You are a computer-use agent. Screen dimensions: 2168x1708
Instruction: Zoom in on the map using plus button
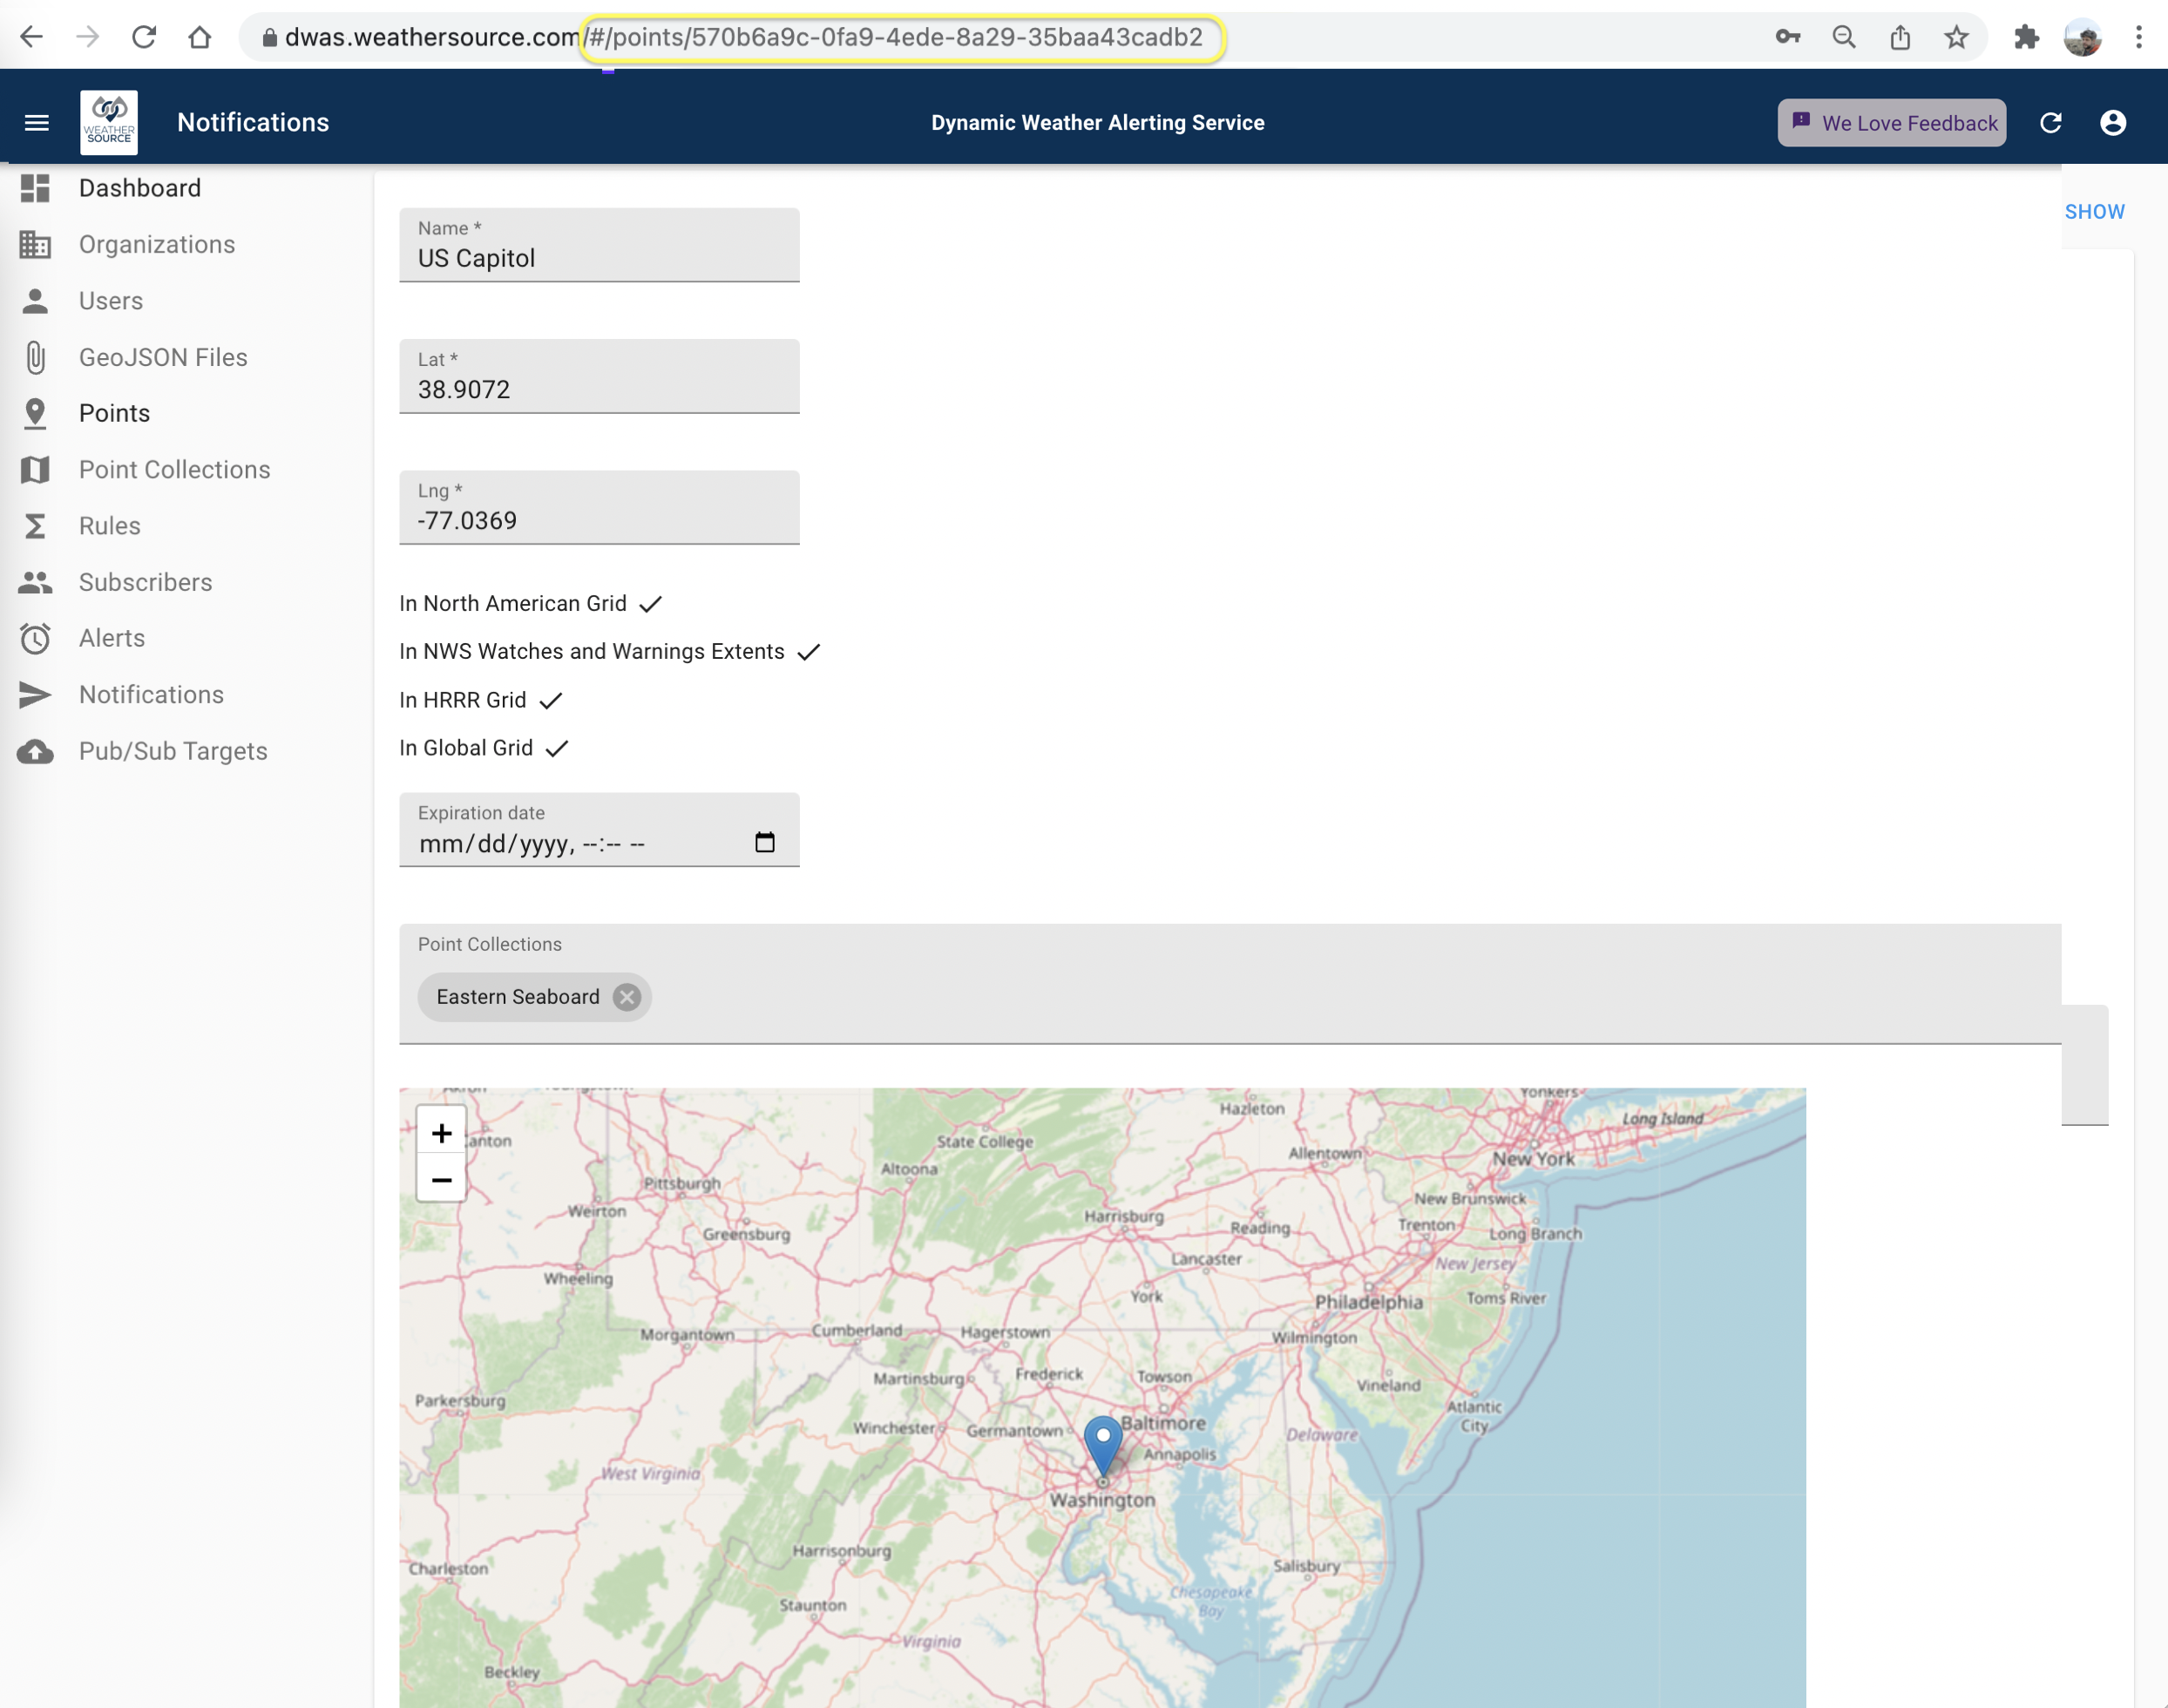(x=440, y=1131)
